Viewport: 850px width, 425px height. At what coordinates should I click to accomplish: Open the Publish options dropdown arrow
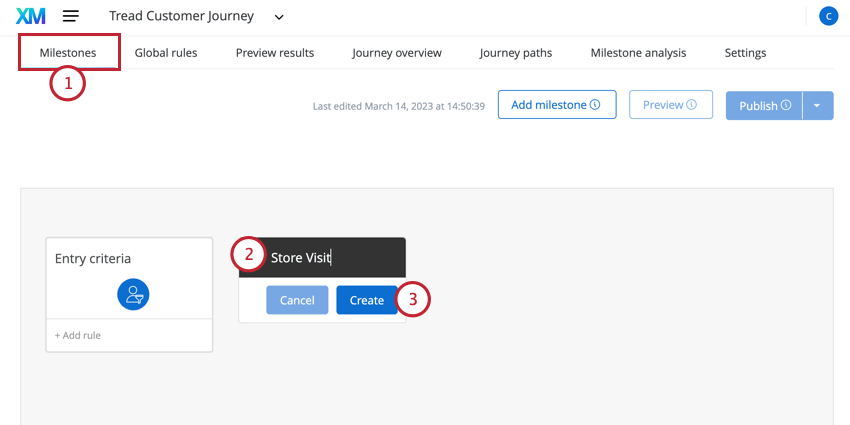click(818, 105)
